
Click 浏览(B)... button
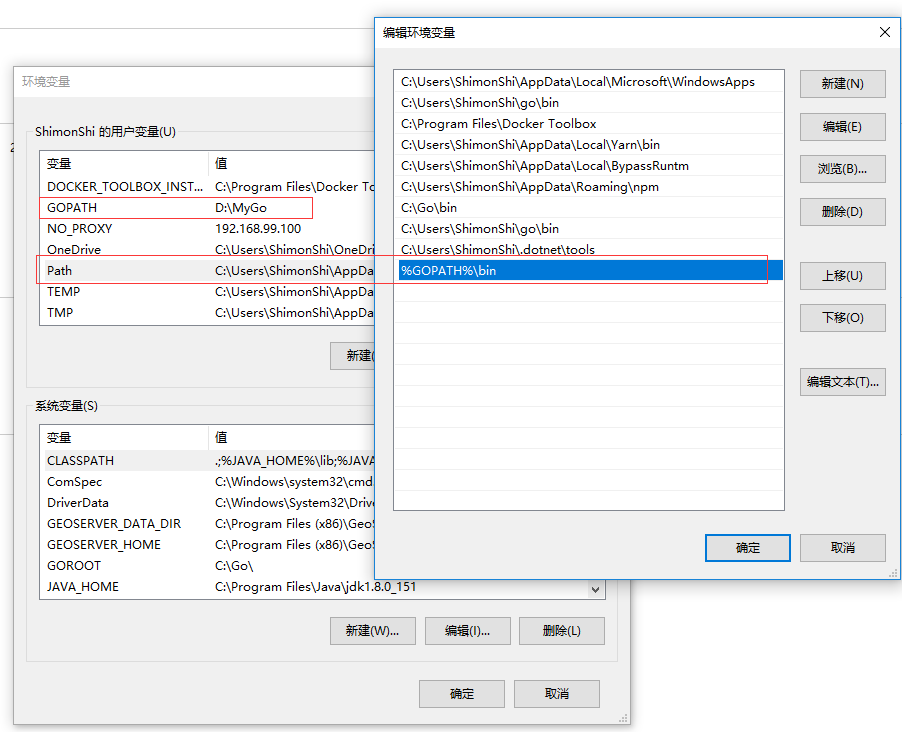pyautogui.click(x=842, y=169)
